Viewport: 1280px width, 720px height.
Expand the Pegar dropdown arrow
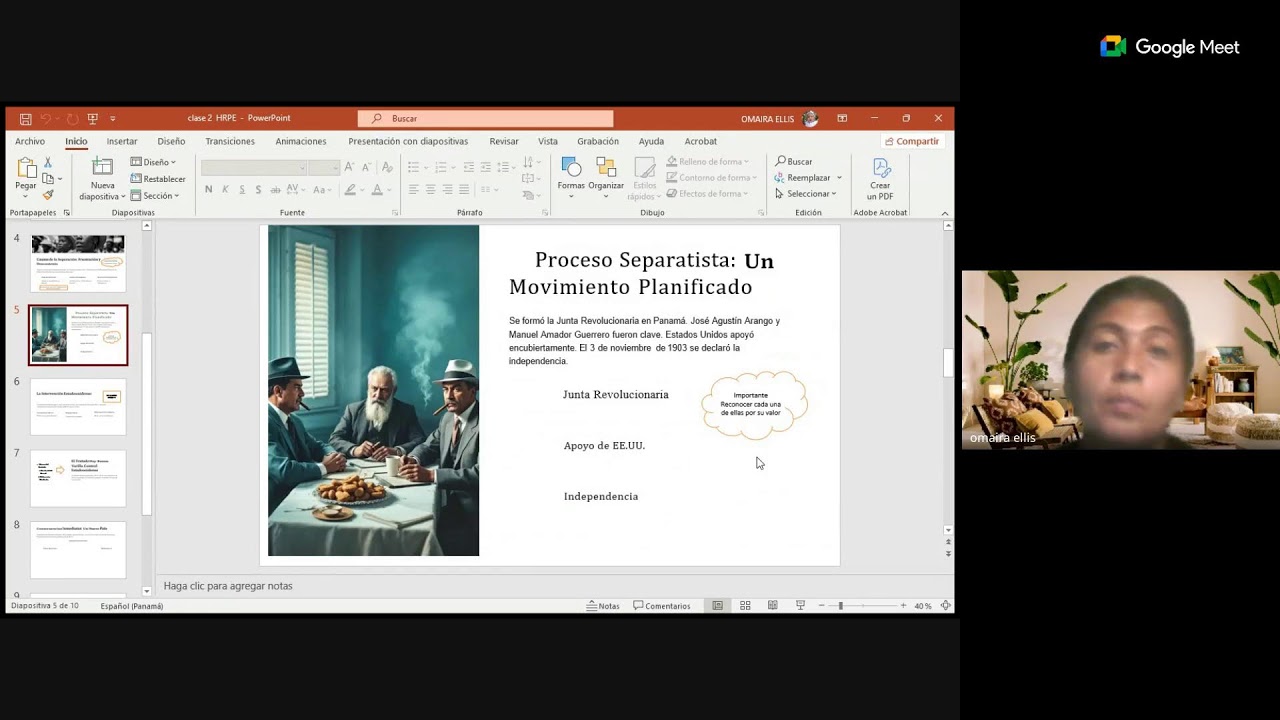[26, 194]
